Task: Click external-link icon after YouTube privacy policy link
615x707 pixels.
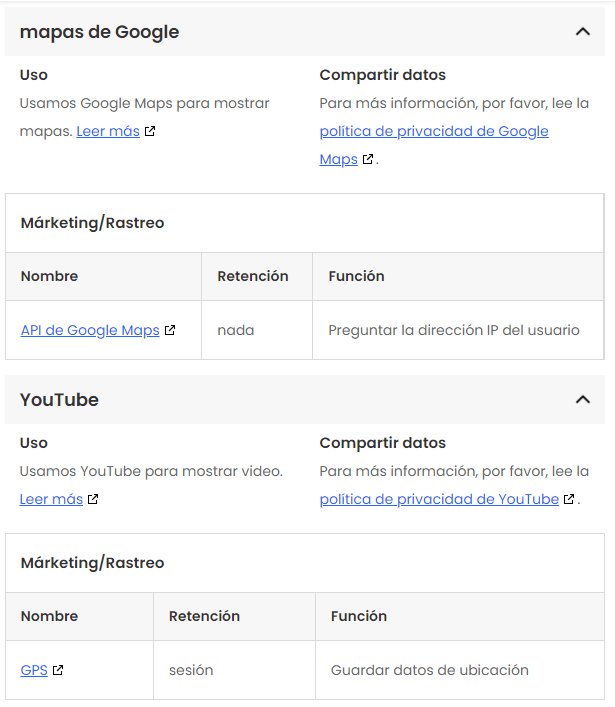Action: [x=569, y=499]
